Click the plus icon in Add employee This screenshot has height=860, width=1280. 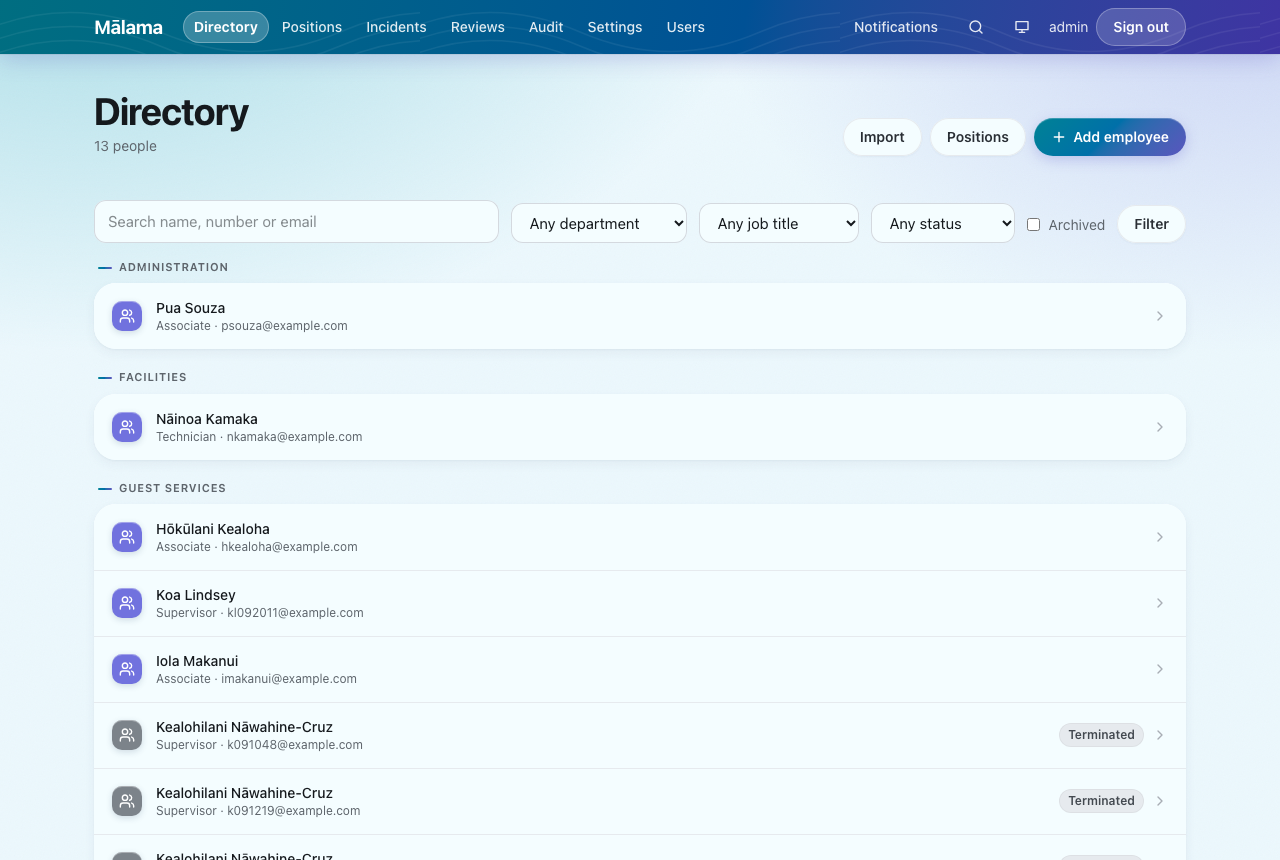pyautogui.click(x=1059, y=137)
